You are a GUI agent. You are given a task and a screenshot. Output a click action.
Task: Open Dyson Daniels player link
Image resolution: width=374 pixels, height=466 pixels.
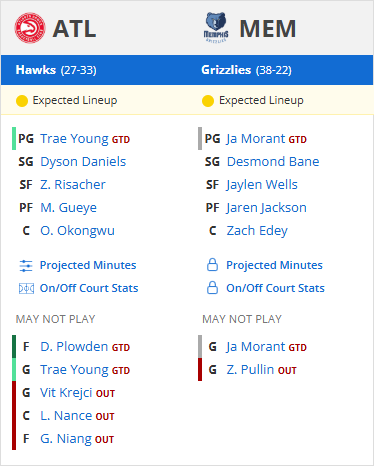[x=83, y=162]
